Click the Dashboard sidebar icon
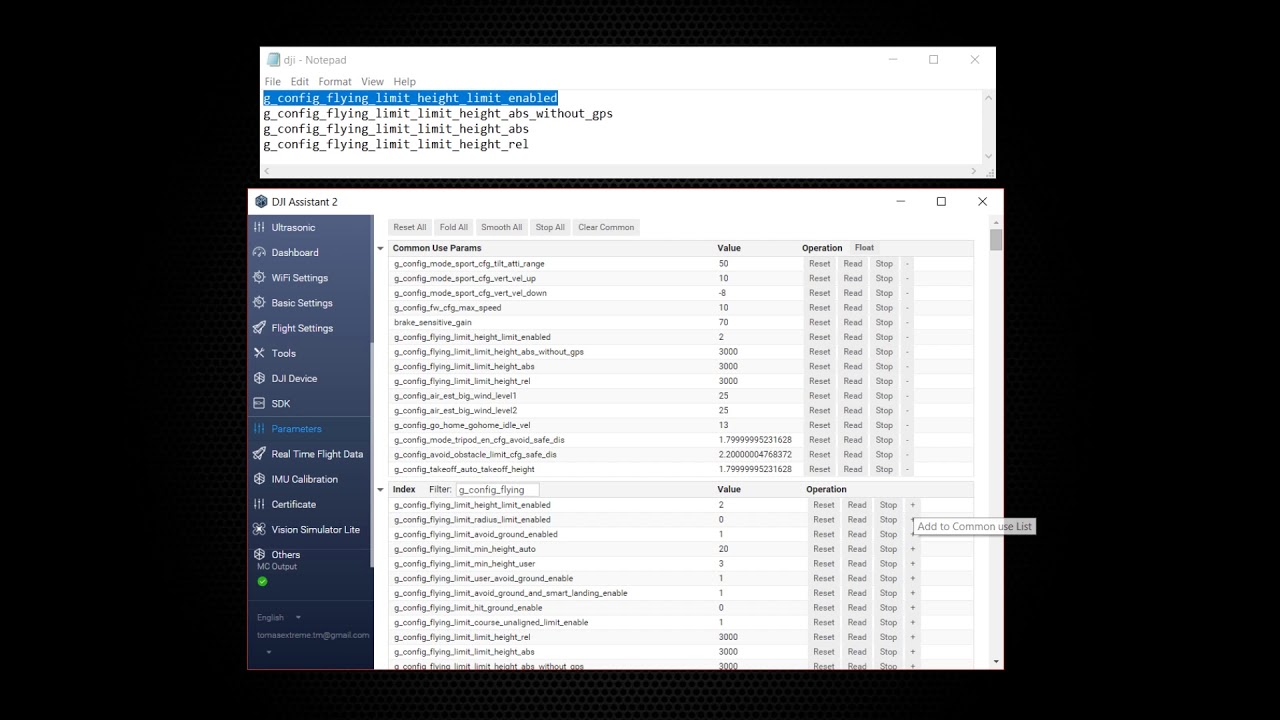Screen dimensions: 1280x720 point(260,252)
